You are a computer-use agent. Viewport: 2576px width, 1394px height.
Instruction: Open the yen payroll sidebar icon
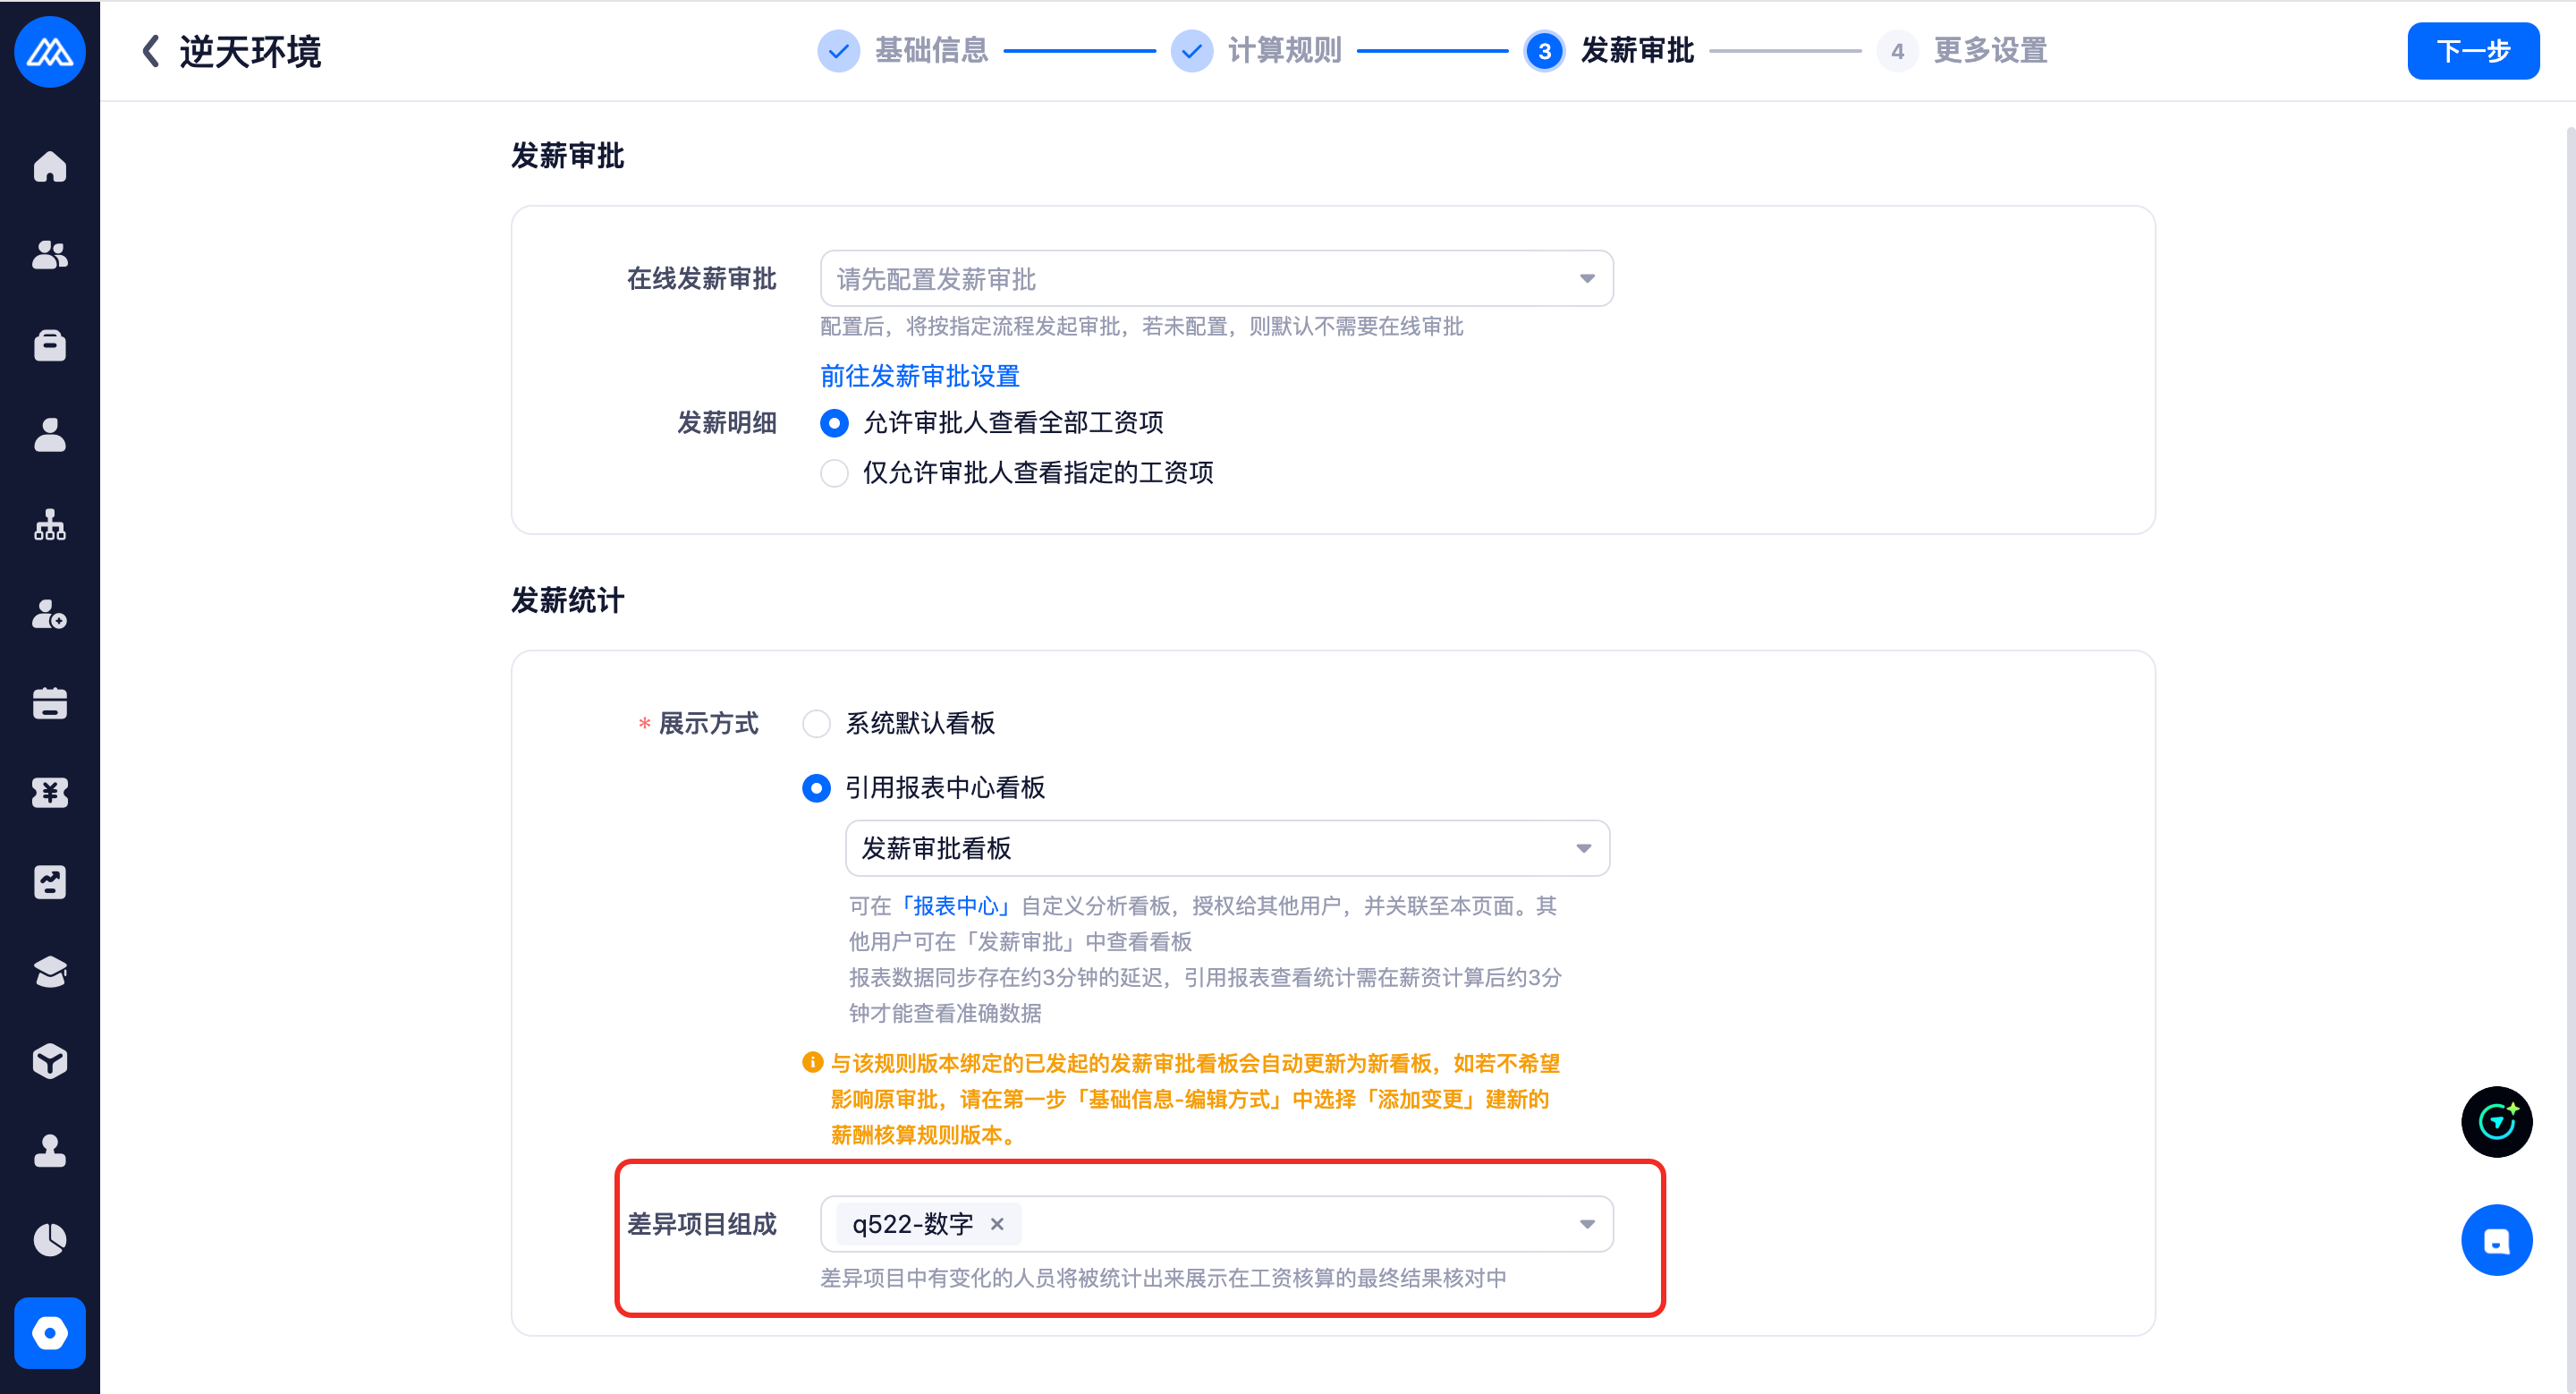tap(49, 793)
